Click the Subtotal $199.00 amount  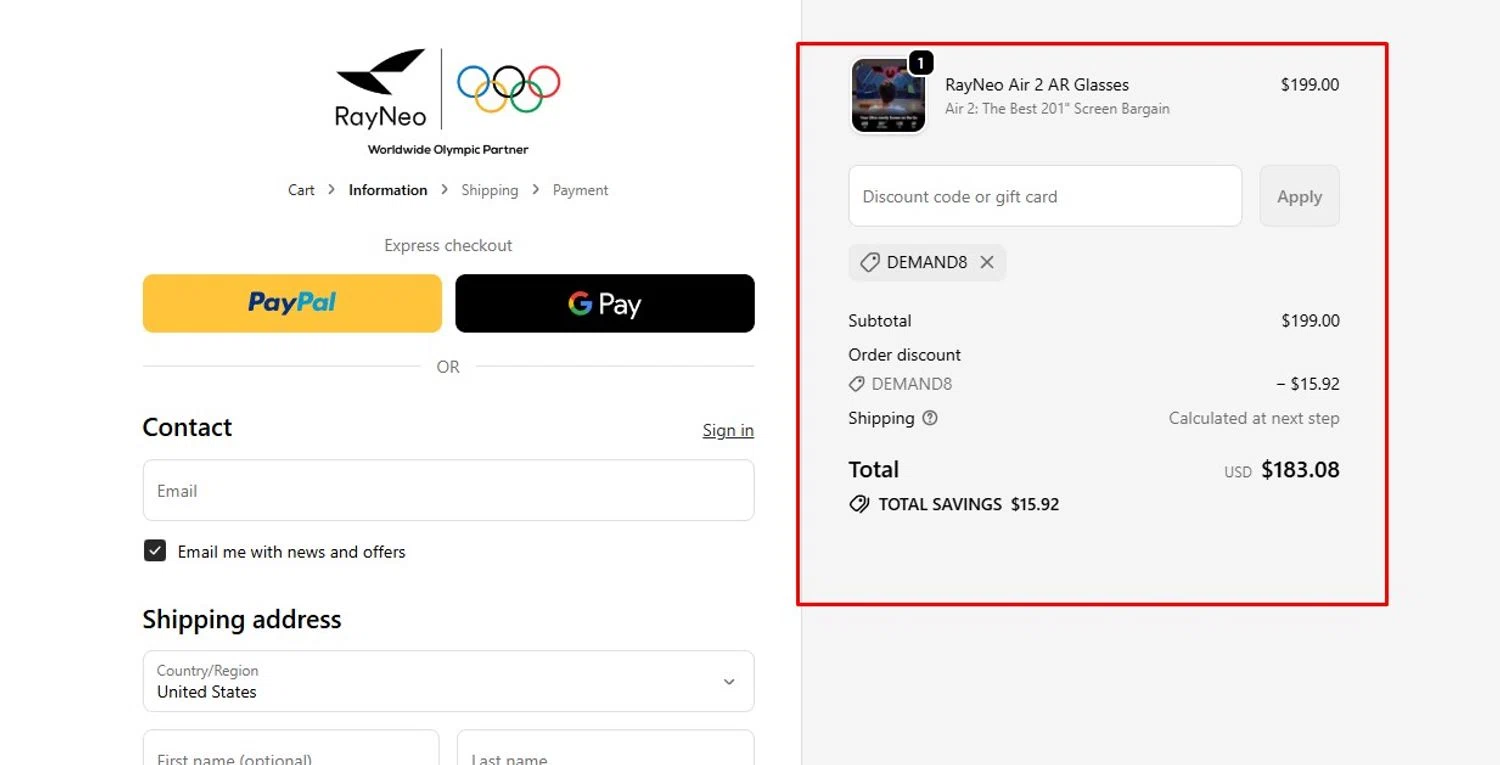point(1310,321)
